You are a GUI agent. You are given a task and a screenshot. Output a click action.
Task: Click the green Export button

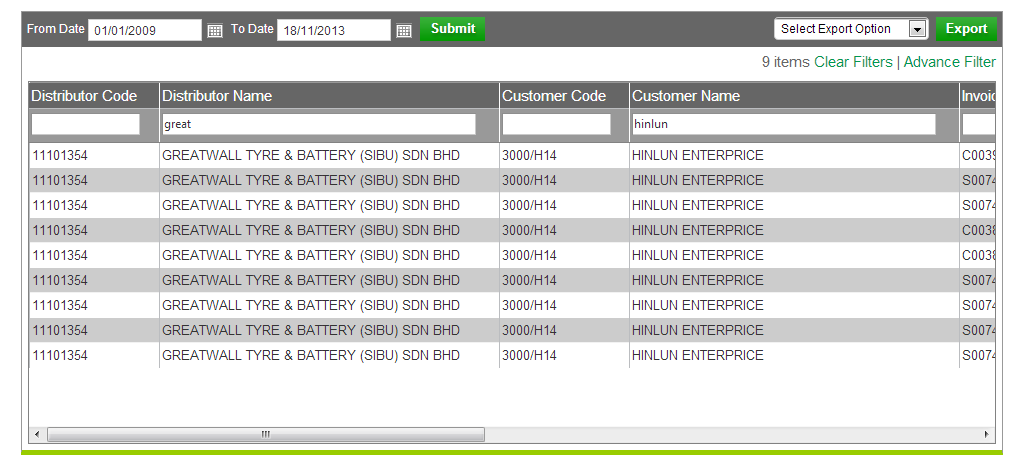point(966,29)
